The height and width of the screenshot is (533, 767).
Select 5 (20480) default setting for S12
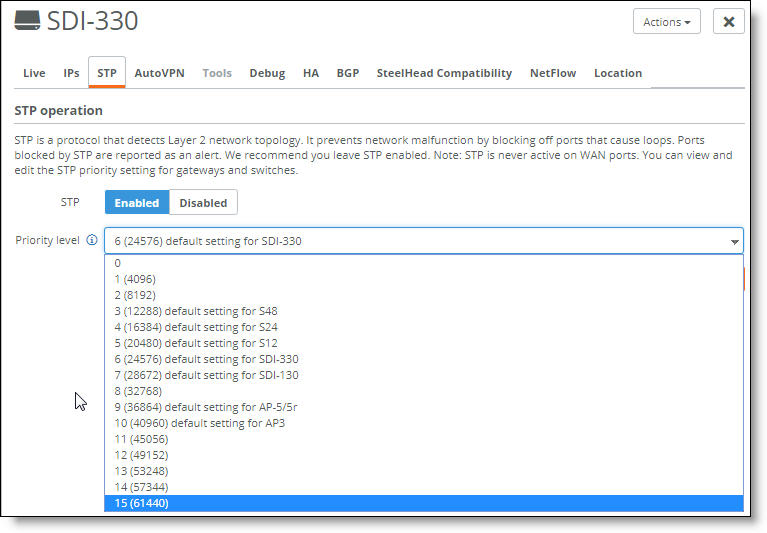[424, 343]
